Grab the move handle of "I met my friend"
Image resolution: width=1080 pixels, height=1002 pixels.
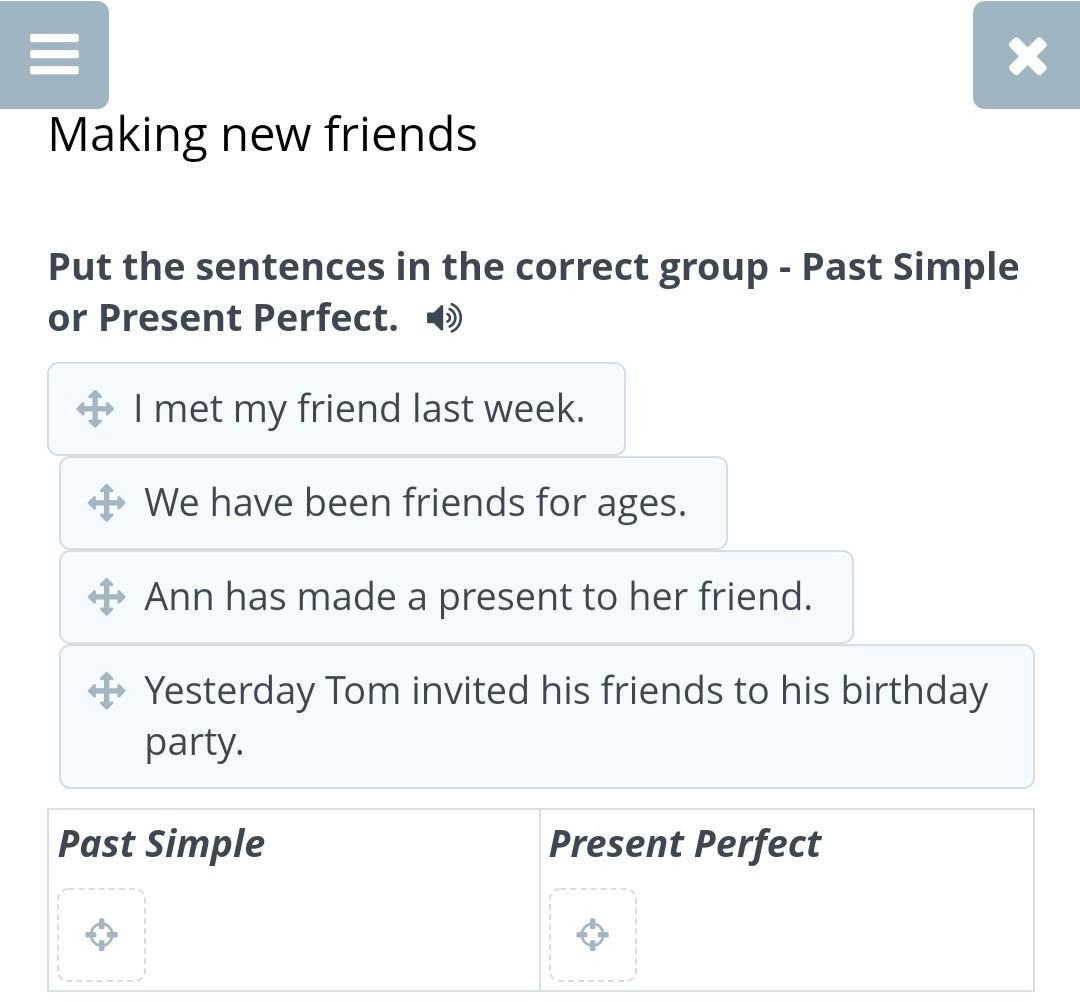pos(95,409)
